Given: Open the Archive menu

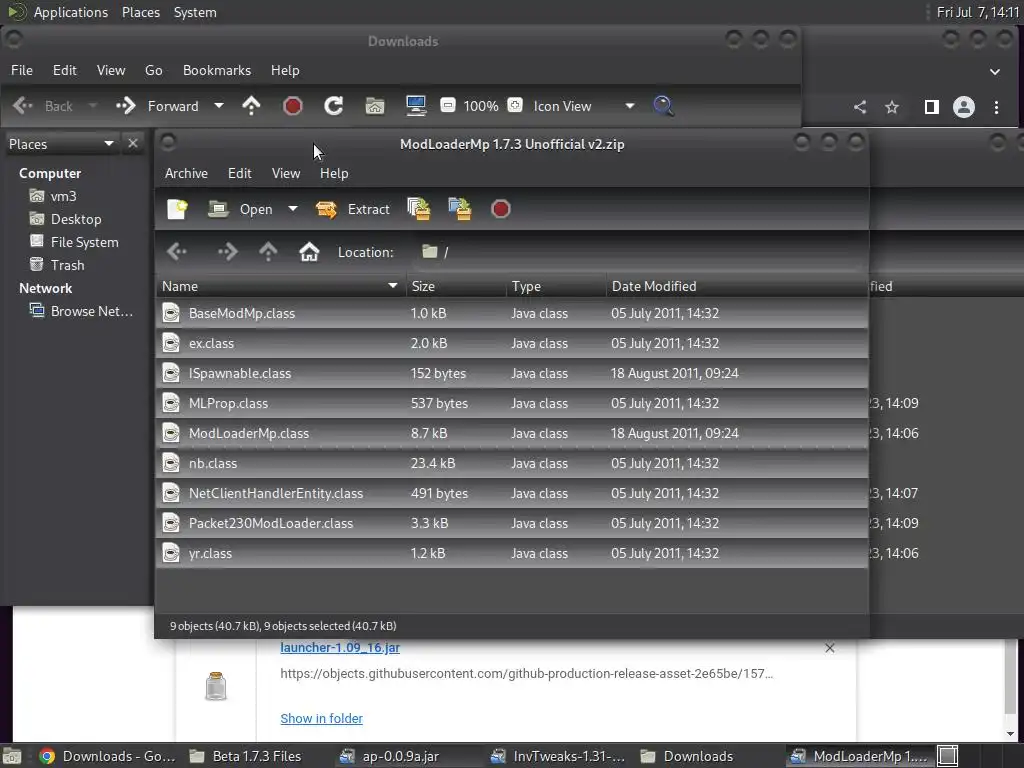Looking at the screenshot, I should pos(186,173).
